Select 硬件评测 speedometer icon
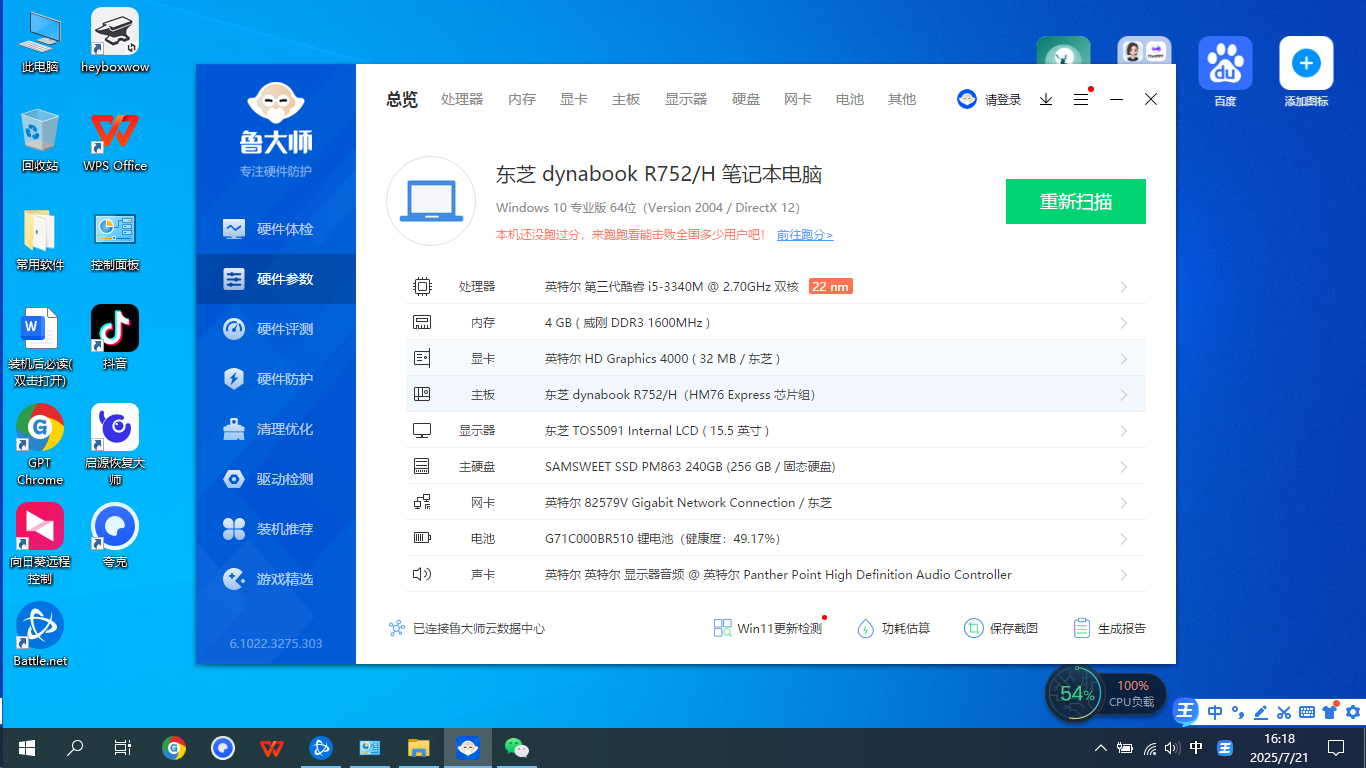The width and height of the screenshot is (1366, 768). (x=234, y=329)
